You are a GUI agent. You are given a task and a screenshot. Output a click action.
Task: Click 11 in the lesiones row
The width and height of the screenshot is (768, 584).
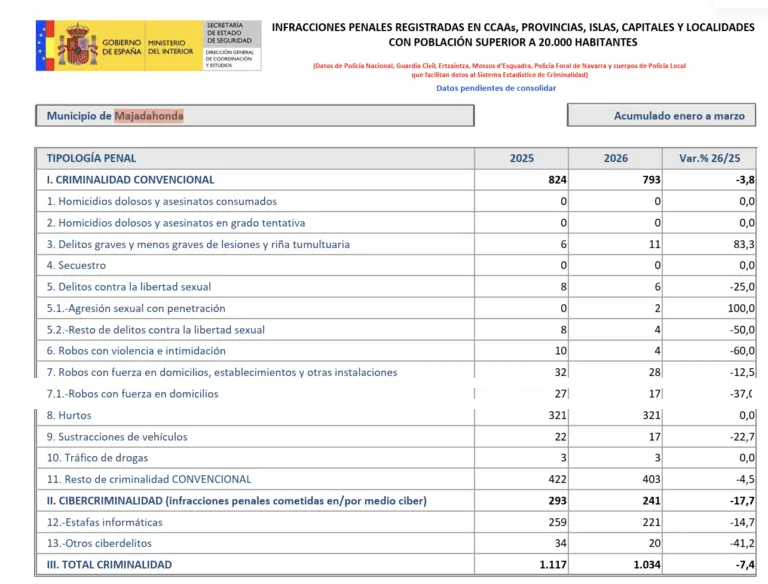655,244
